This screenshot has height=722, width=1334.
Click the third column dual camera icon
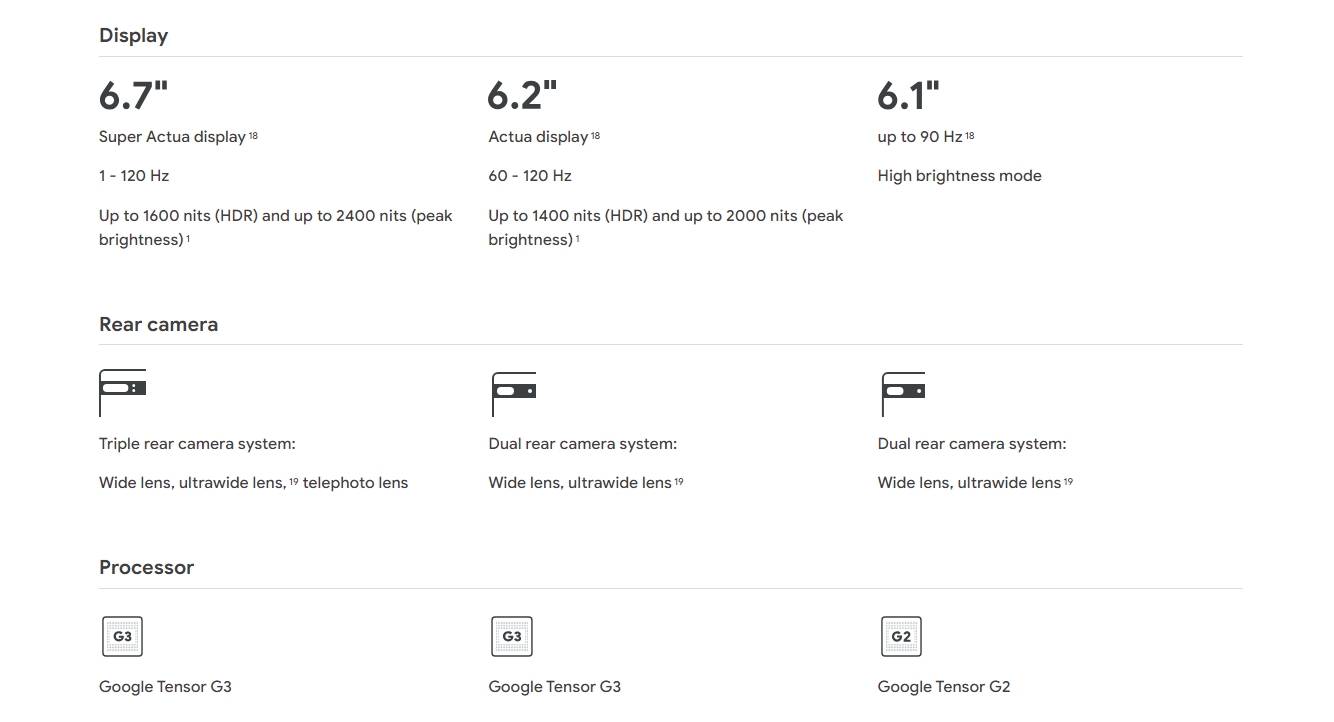903,393
